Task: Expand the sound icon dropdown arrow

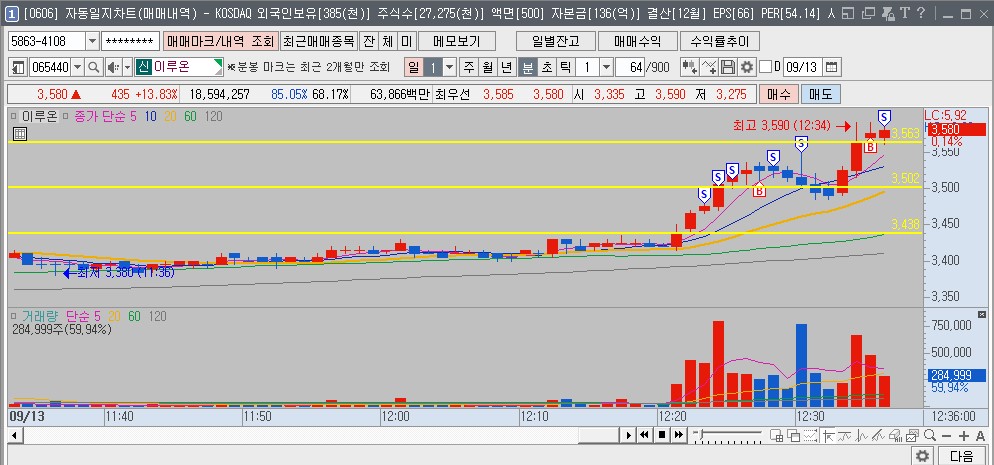Action: 127,67
